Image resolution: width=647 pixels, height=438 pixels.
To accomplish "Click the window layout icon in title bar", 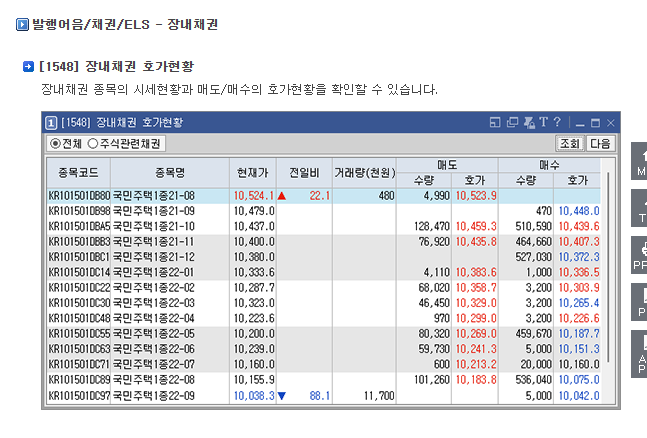I will (495, 123).
